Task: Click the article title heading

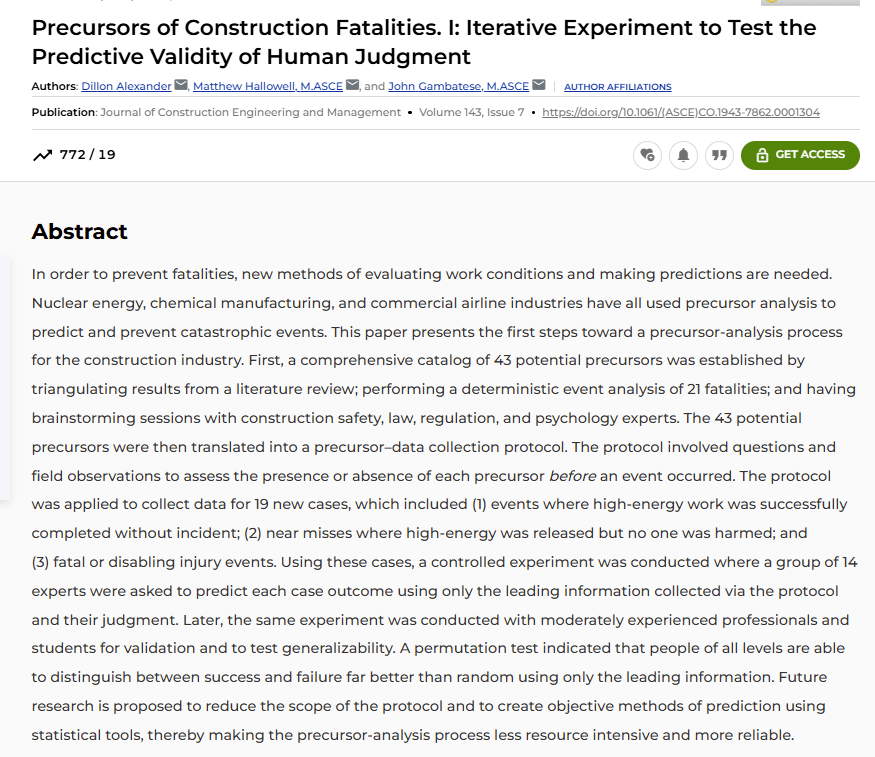Action: click(424, 42)
